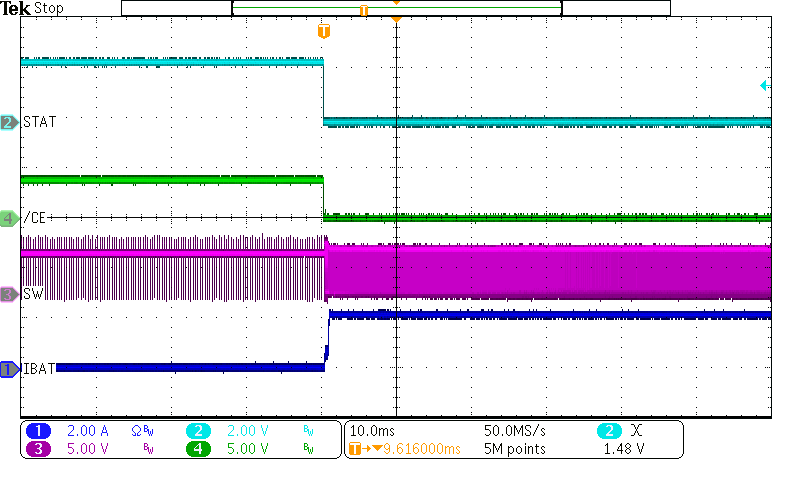Click the 5M points record length readout
800x480 pixels.
pyautogui.click(x=514, y=449)
